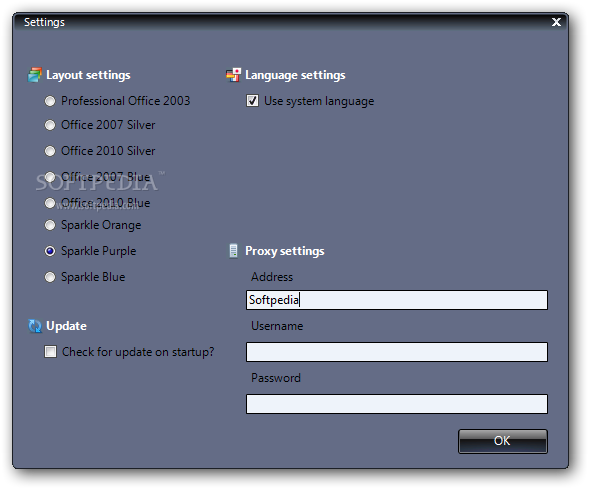Click the Layout settings icon
Image resolution: width=589 pixels, height=489 pixels.
tap(35, 75)
